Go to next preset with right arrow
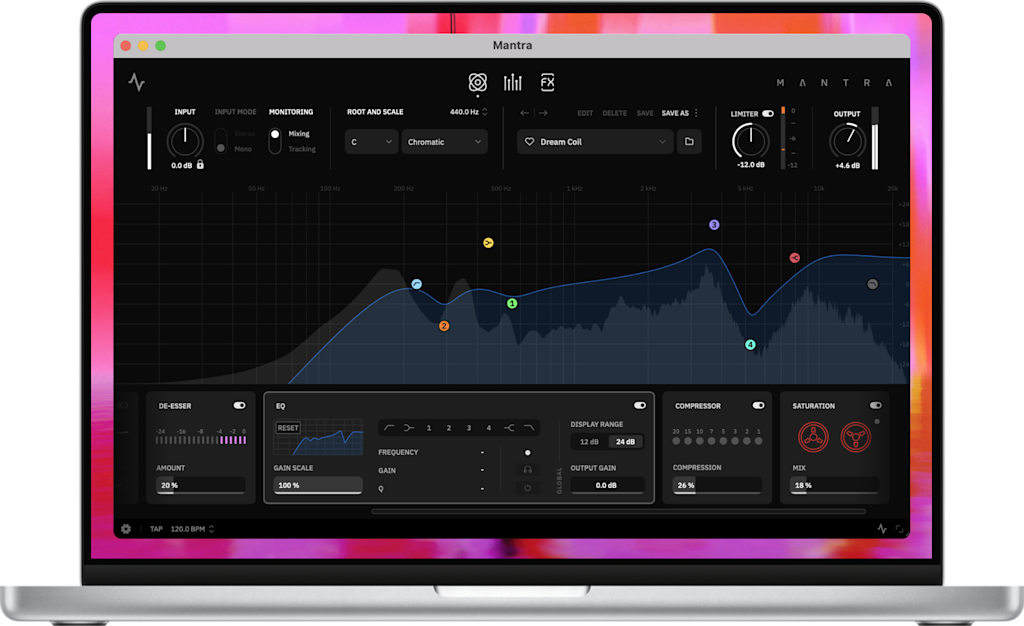 coord(543,113)
